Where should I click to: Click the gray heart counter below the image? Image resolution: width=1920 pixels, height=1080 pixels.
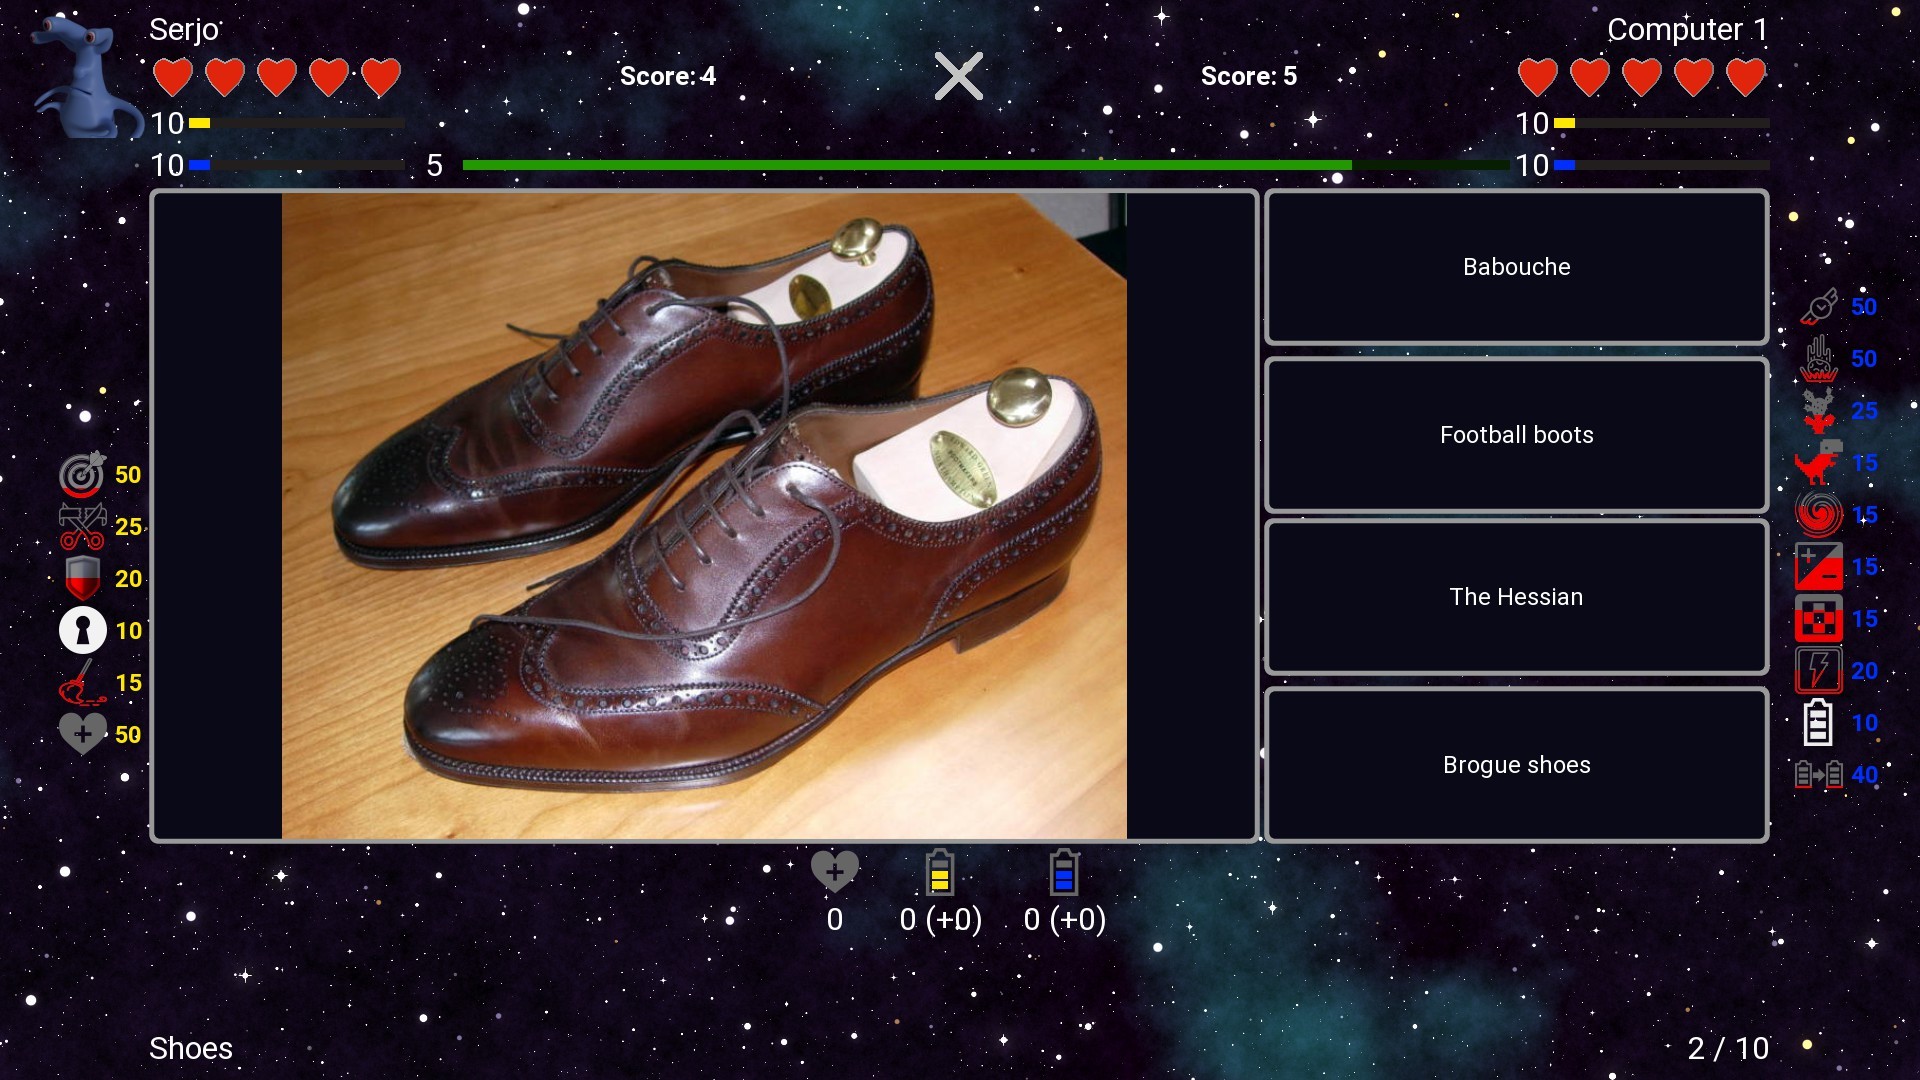tap(834, 878)
